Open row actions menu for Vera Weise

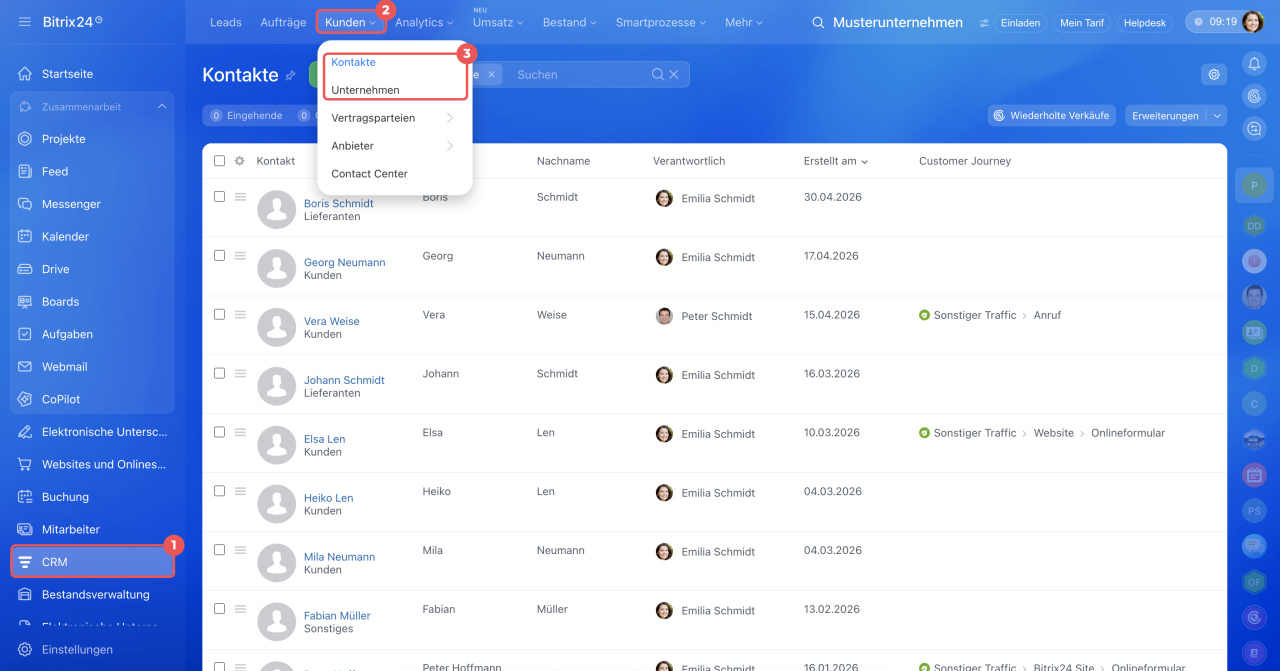pyautogui.click(x=240, y=315)
